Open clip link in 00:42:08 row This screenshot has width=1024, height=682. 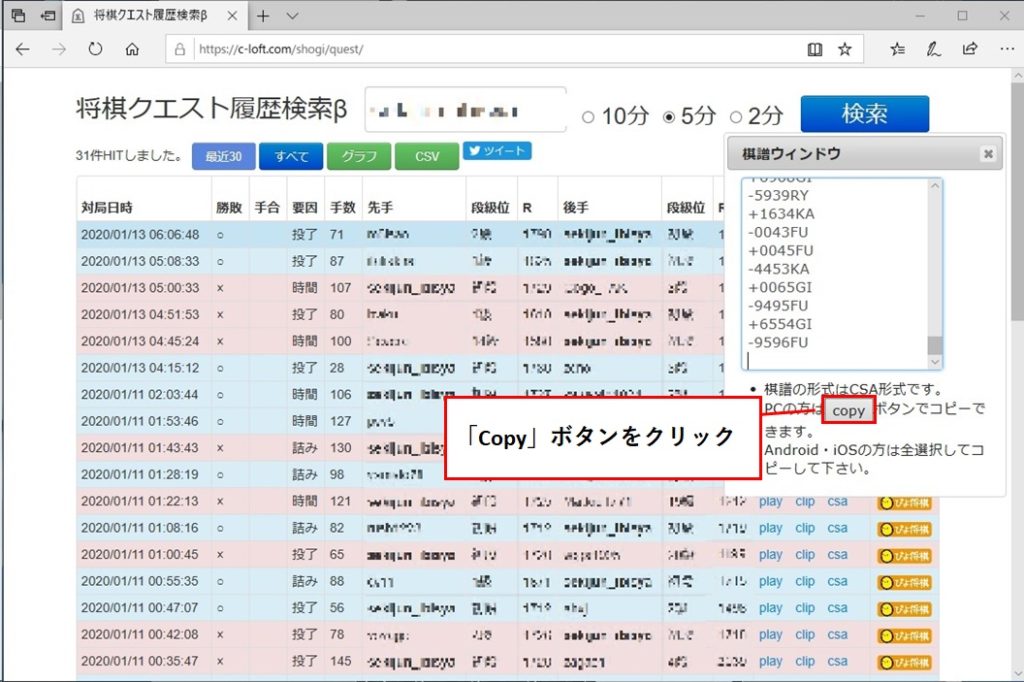tap(805, 635)
